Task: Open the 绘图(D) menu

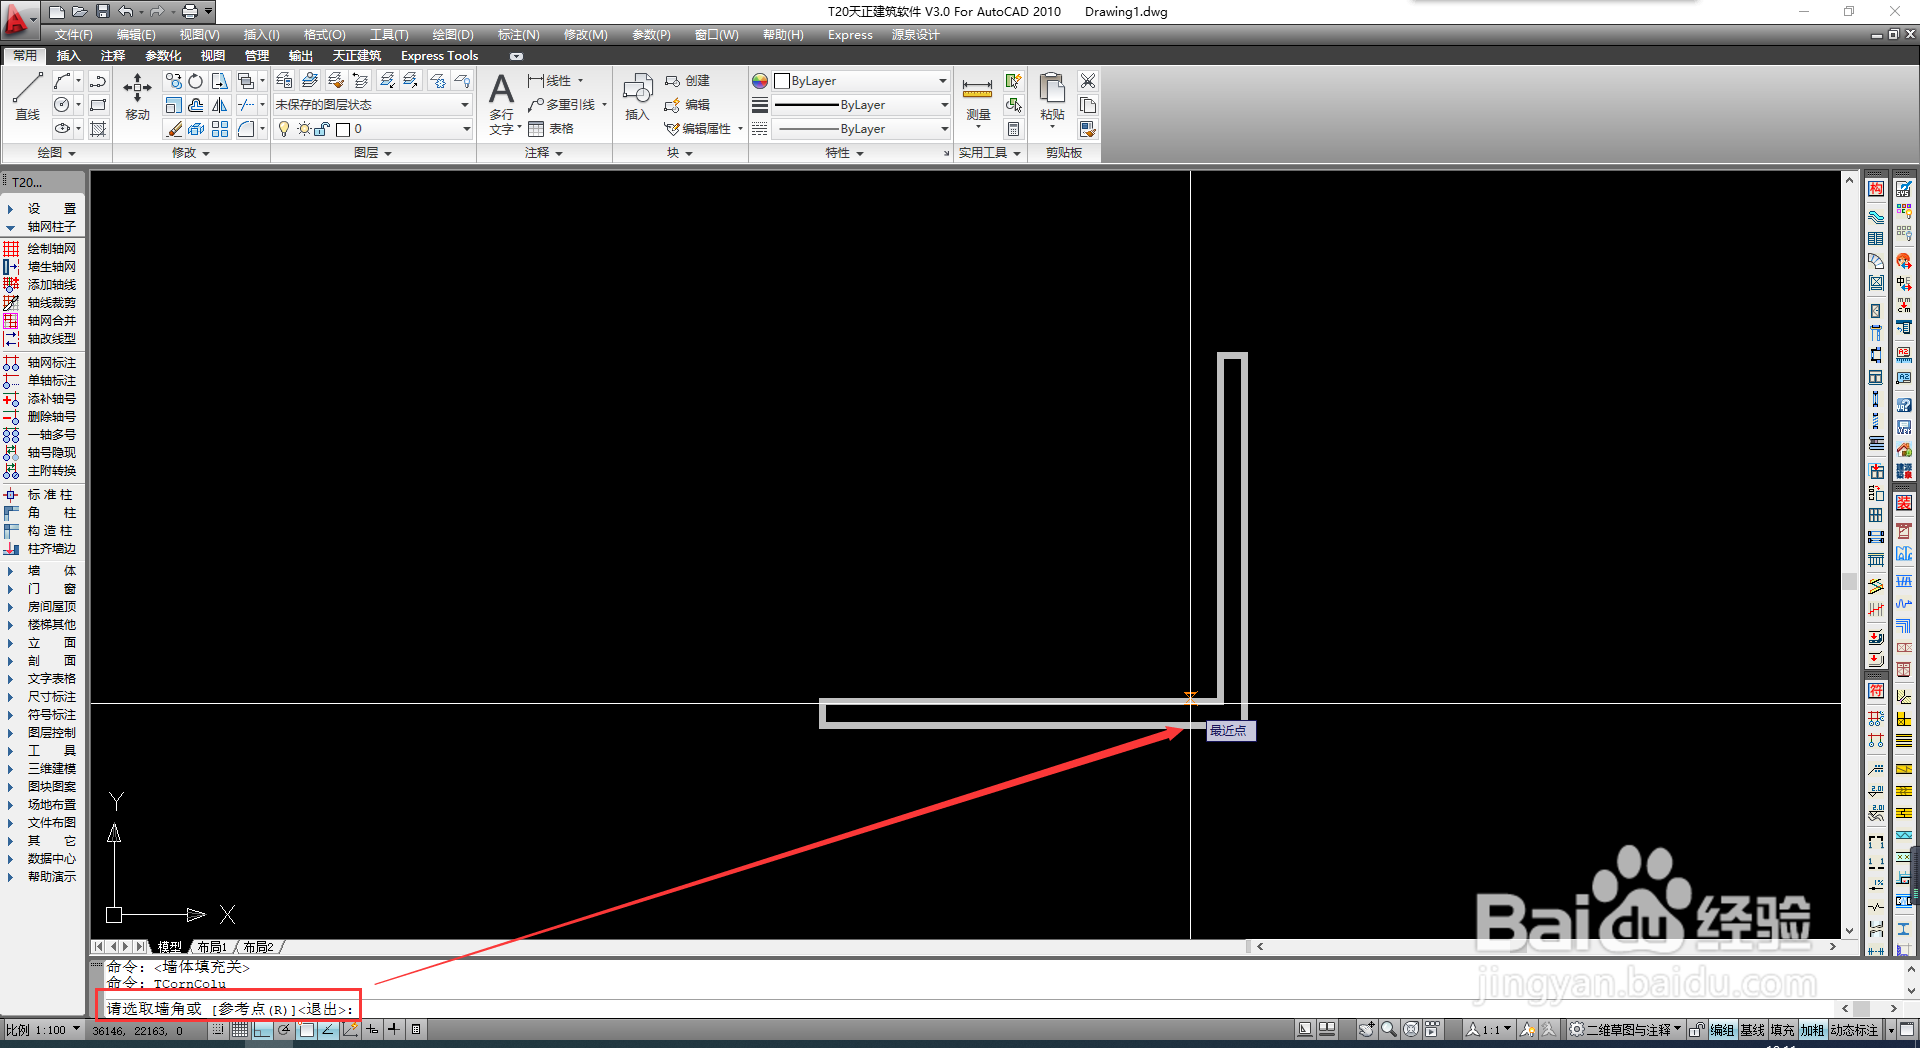Action: [x=453, y=35]
